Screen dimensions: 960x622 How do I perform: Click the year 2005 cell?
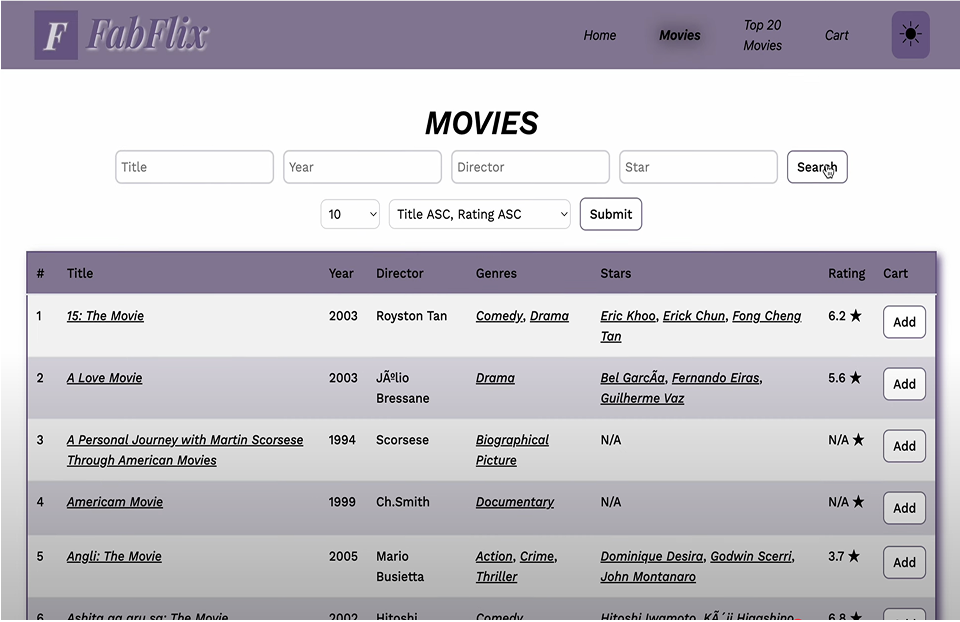click(x=343, y=556)
